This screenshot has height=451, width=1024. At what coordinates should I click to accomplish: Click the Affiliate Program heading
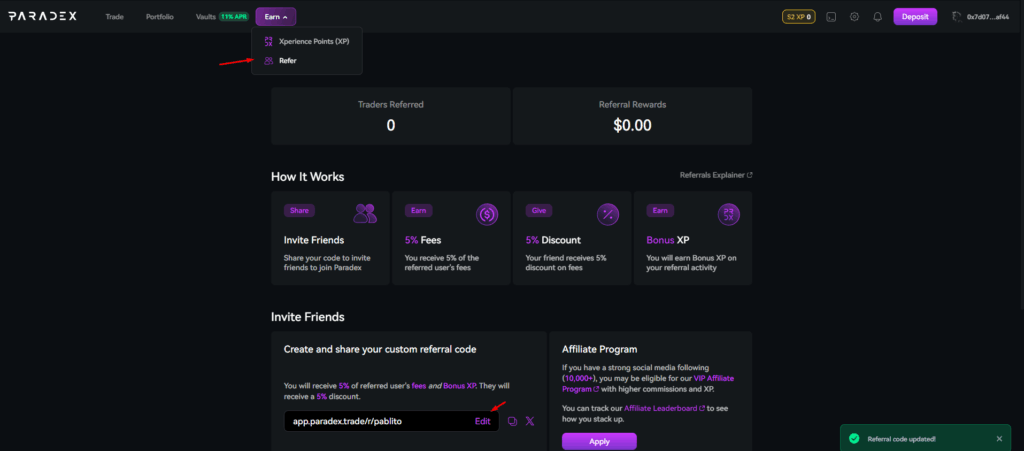coord(600,349)
